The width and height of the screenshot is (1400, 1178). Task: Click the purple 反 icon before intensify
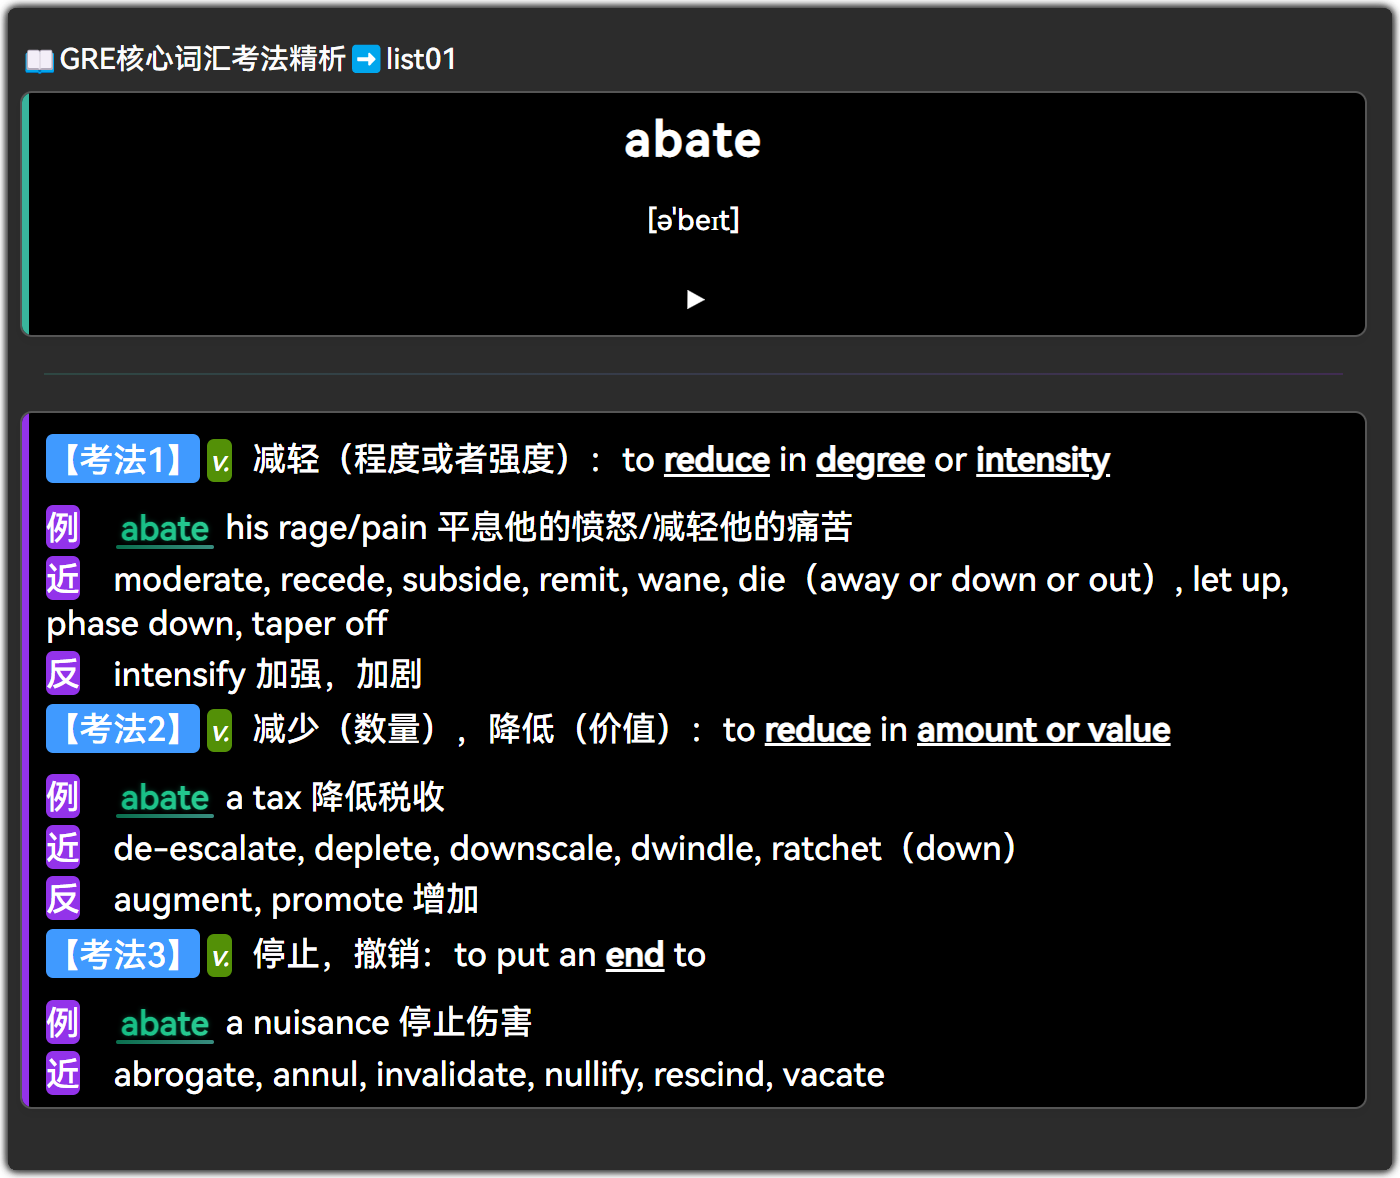(63, 674)
